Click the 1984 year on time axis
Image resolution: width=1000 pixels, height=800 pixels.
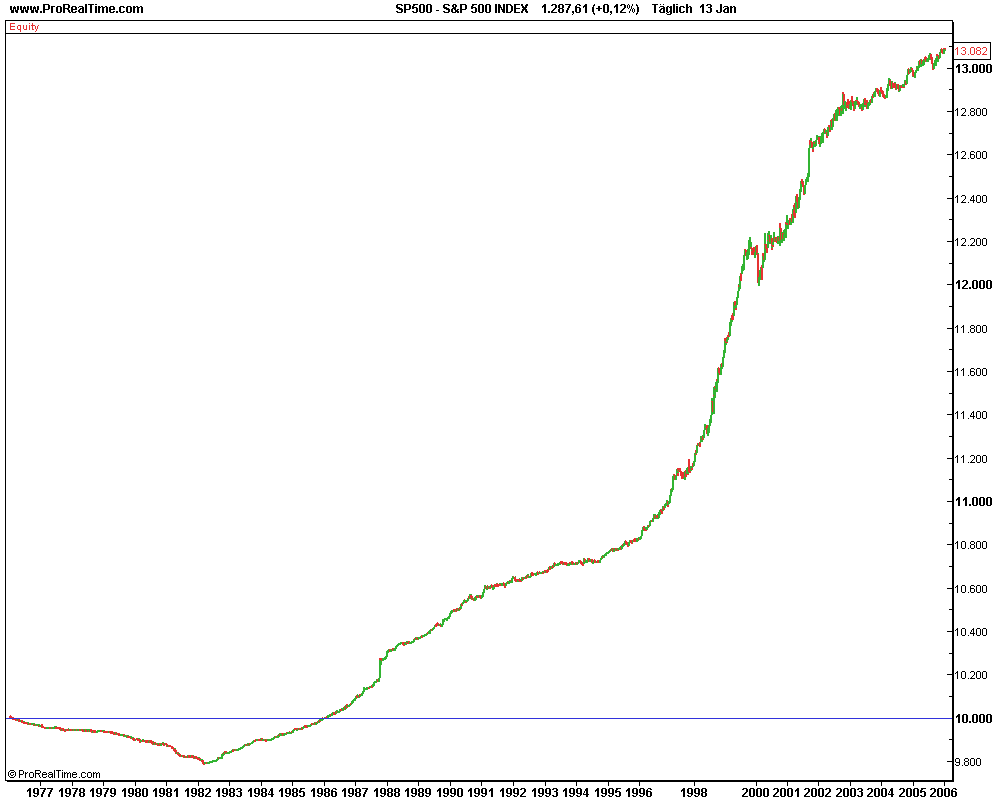coord(261,793)
